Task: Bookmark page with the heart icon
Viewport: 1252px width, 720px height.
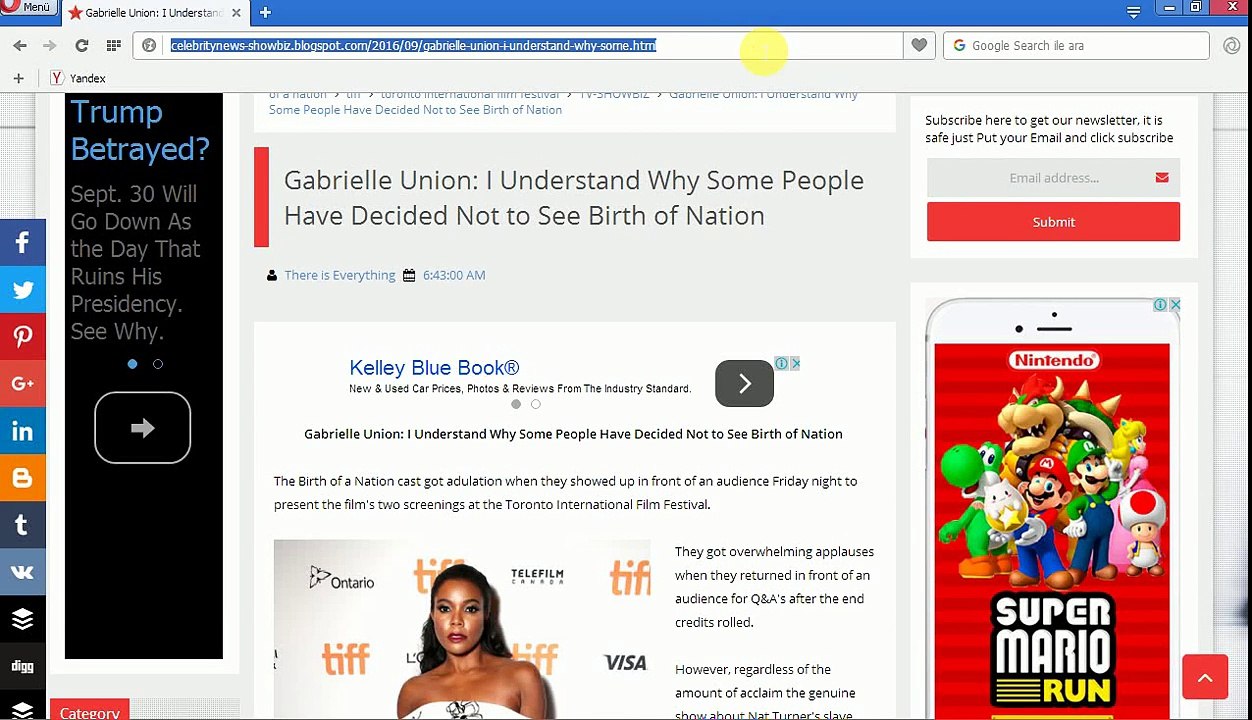Action: (x=919, y=45)
